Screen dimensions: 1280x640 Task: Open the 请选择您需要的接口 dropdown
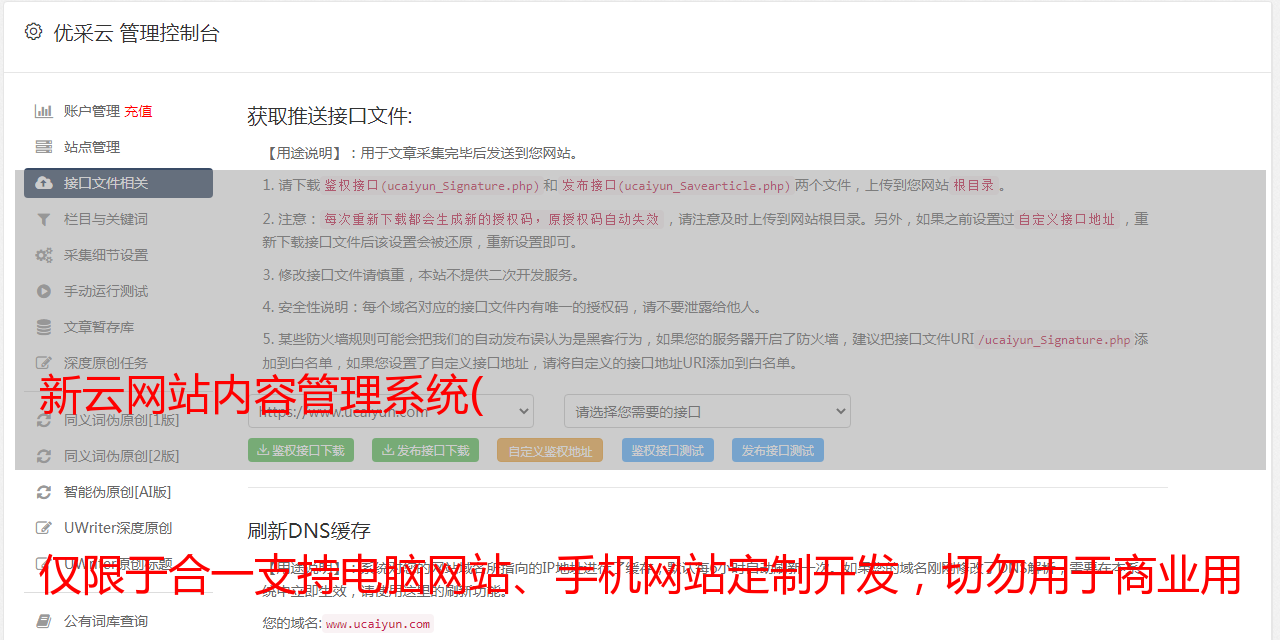click(707, 411)
